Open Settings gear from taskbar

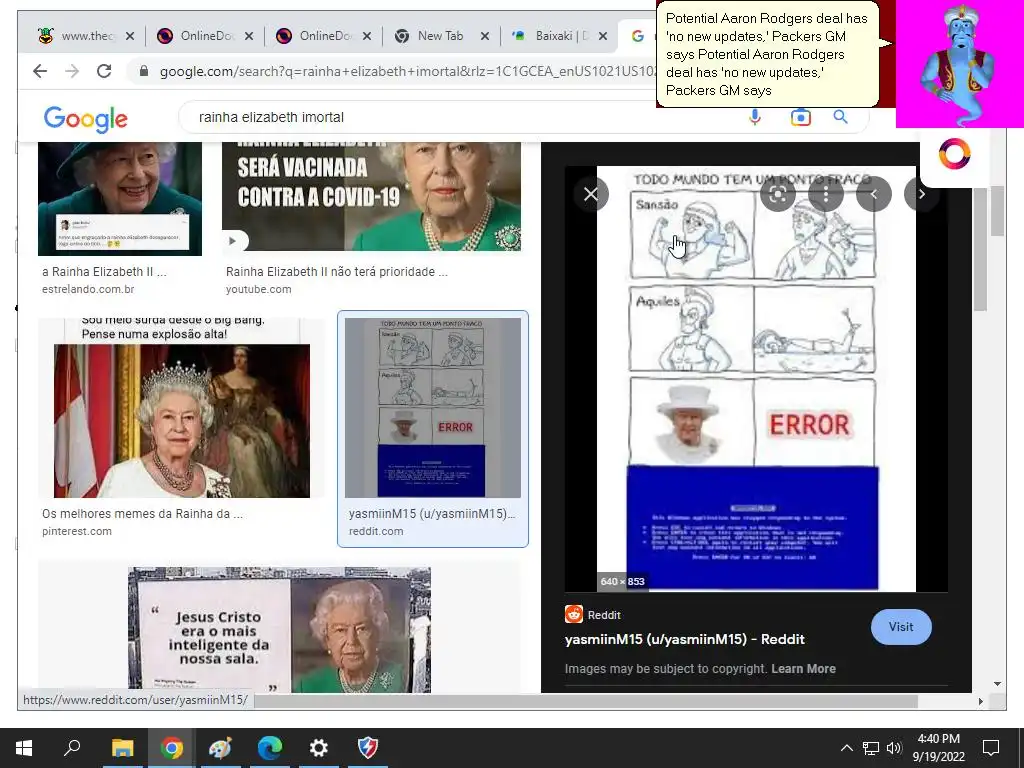[318, 748]
